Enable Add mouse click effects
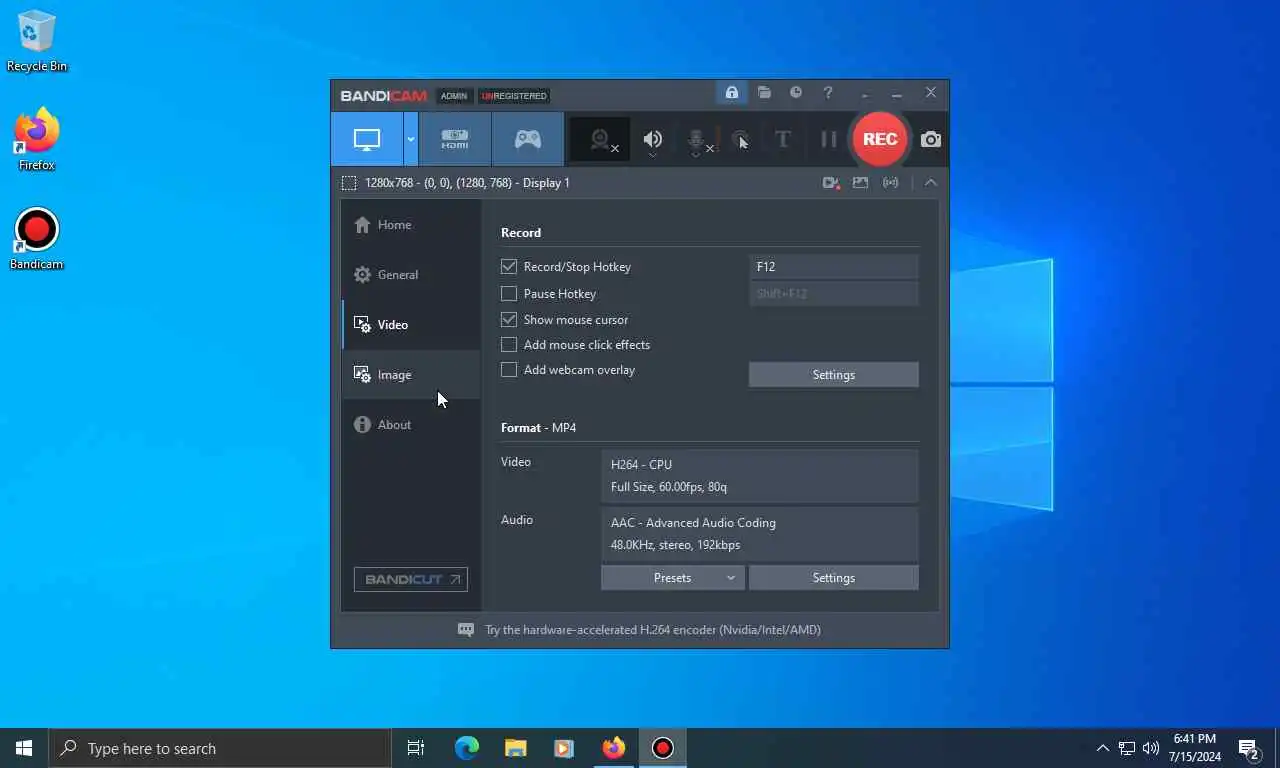 509,345
